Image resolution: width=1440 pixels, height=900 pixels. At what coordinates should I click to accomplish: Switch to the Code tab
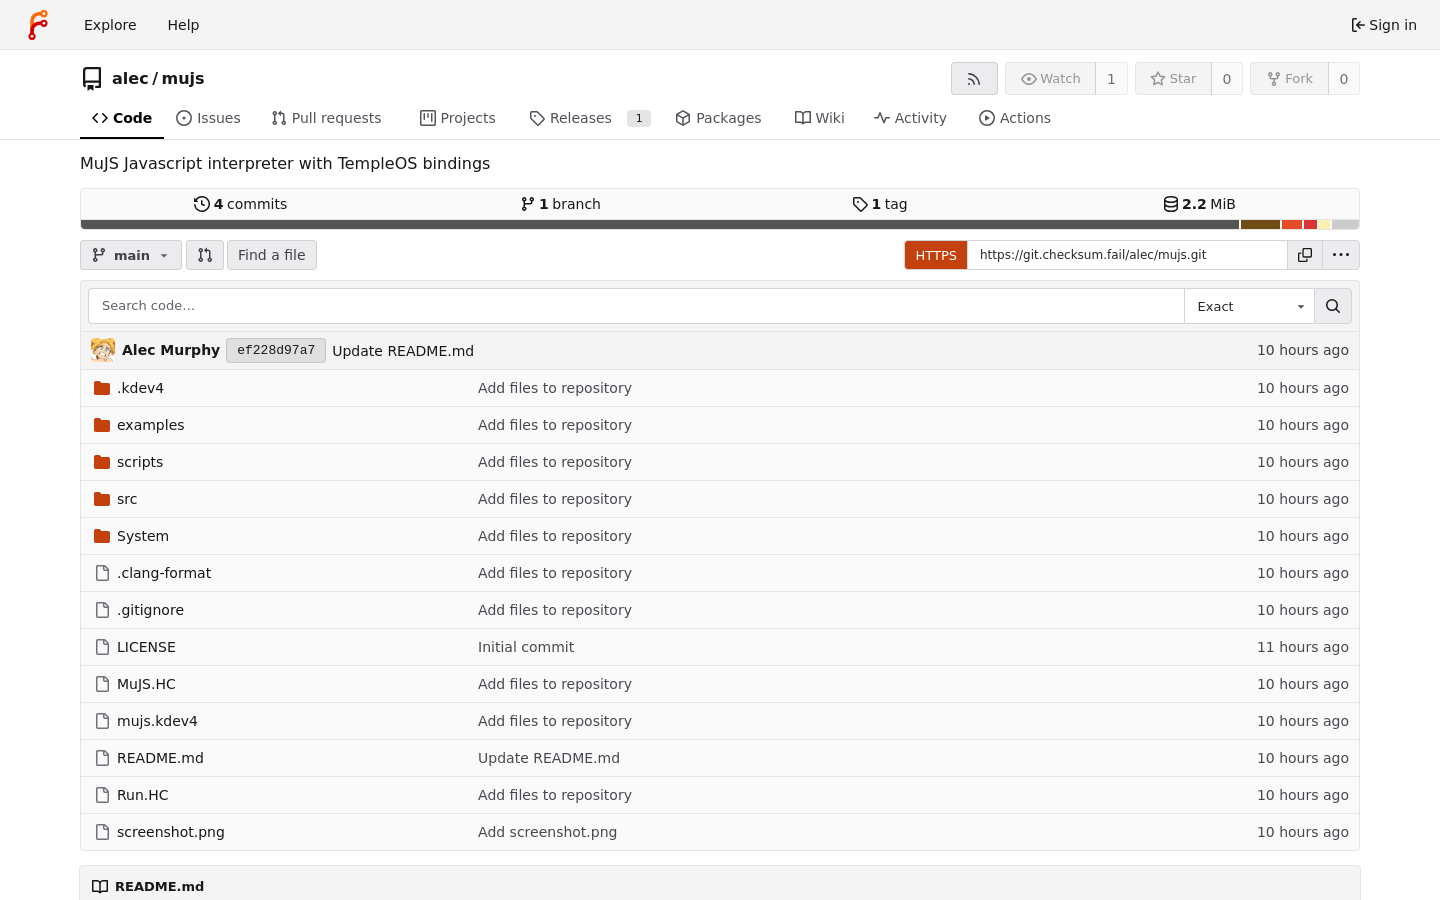tap(122, 118)
